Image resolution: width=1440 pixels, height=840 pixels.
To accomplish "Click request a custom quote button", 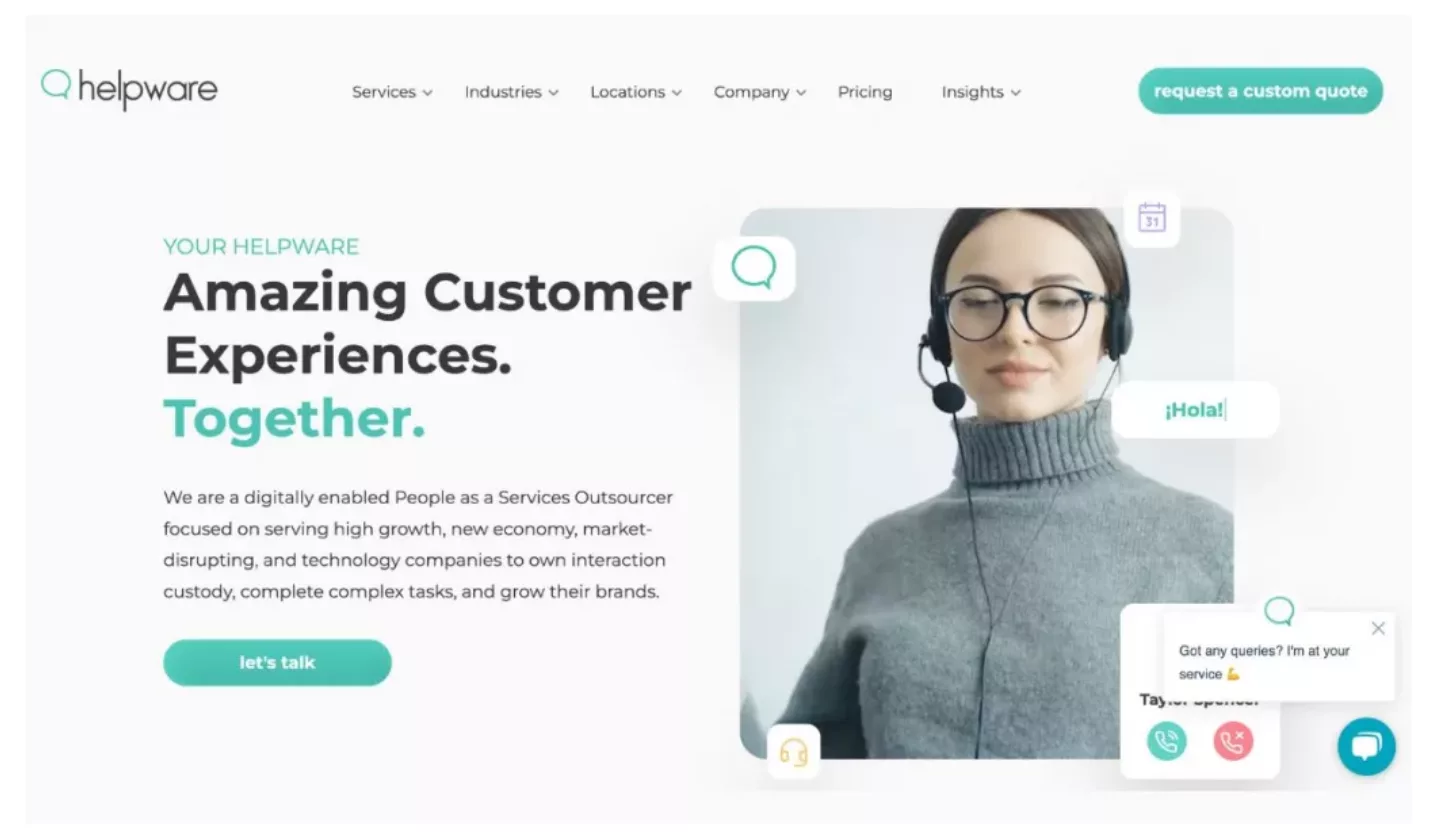I will pyautogui.click(x=1260, y=91).
